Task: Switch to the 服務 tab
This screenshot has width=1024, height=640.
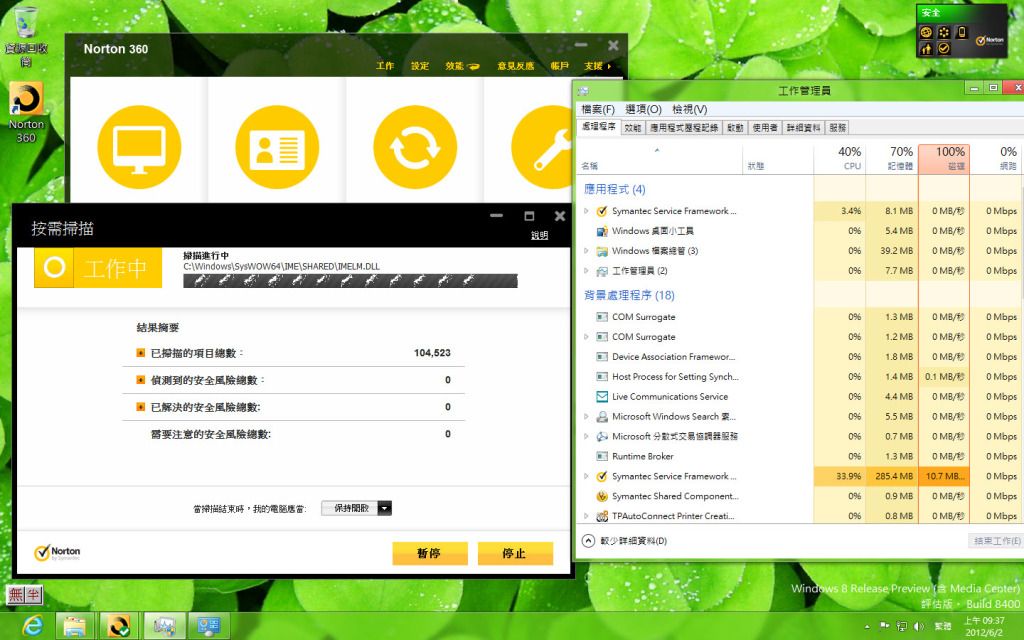Action: coord(838,128)
